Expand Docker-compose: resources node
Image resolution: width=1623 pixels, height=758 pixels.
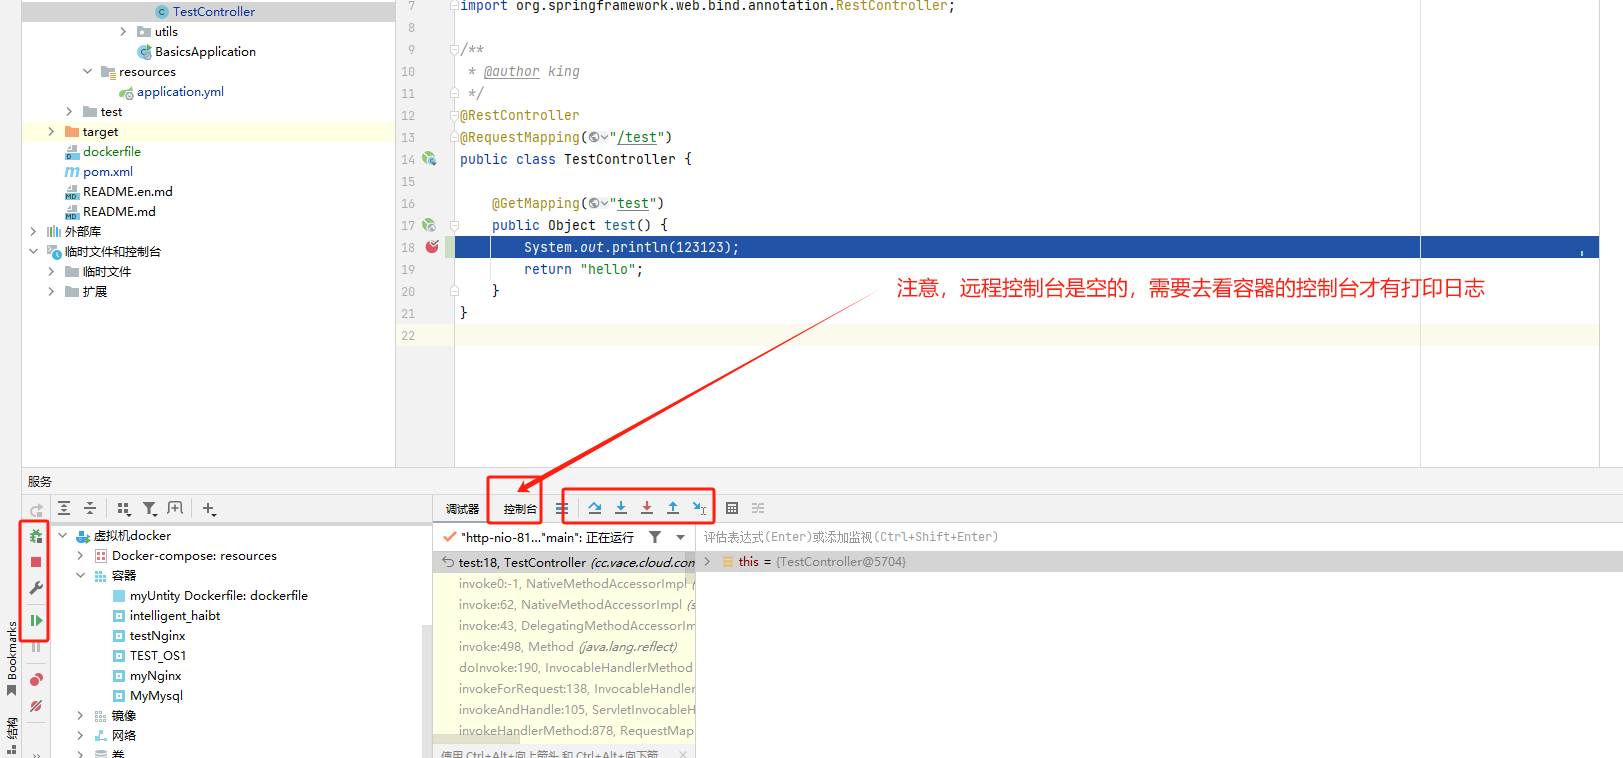(80, 555)
